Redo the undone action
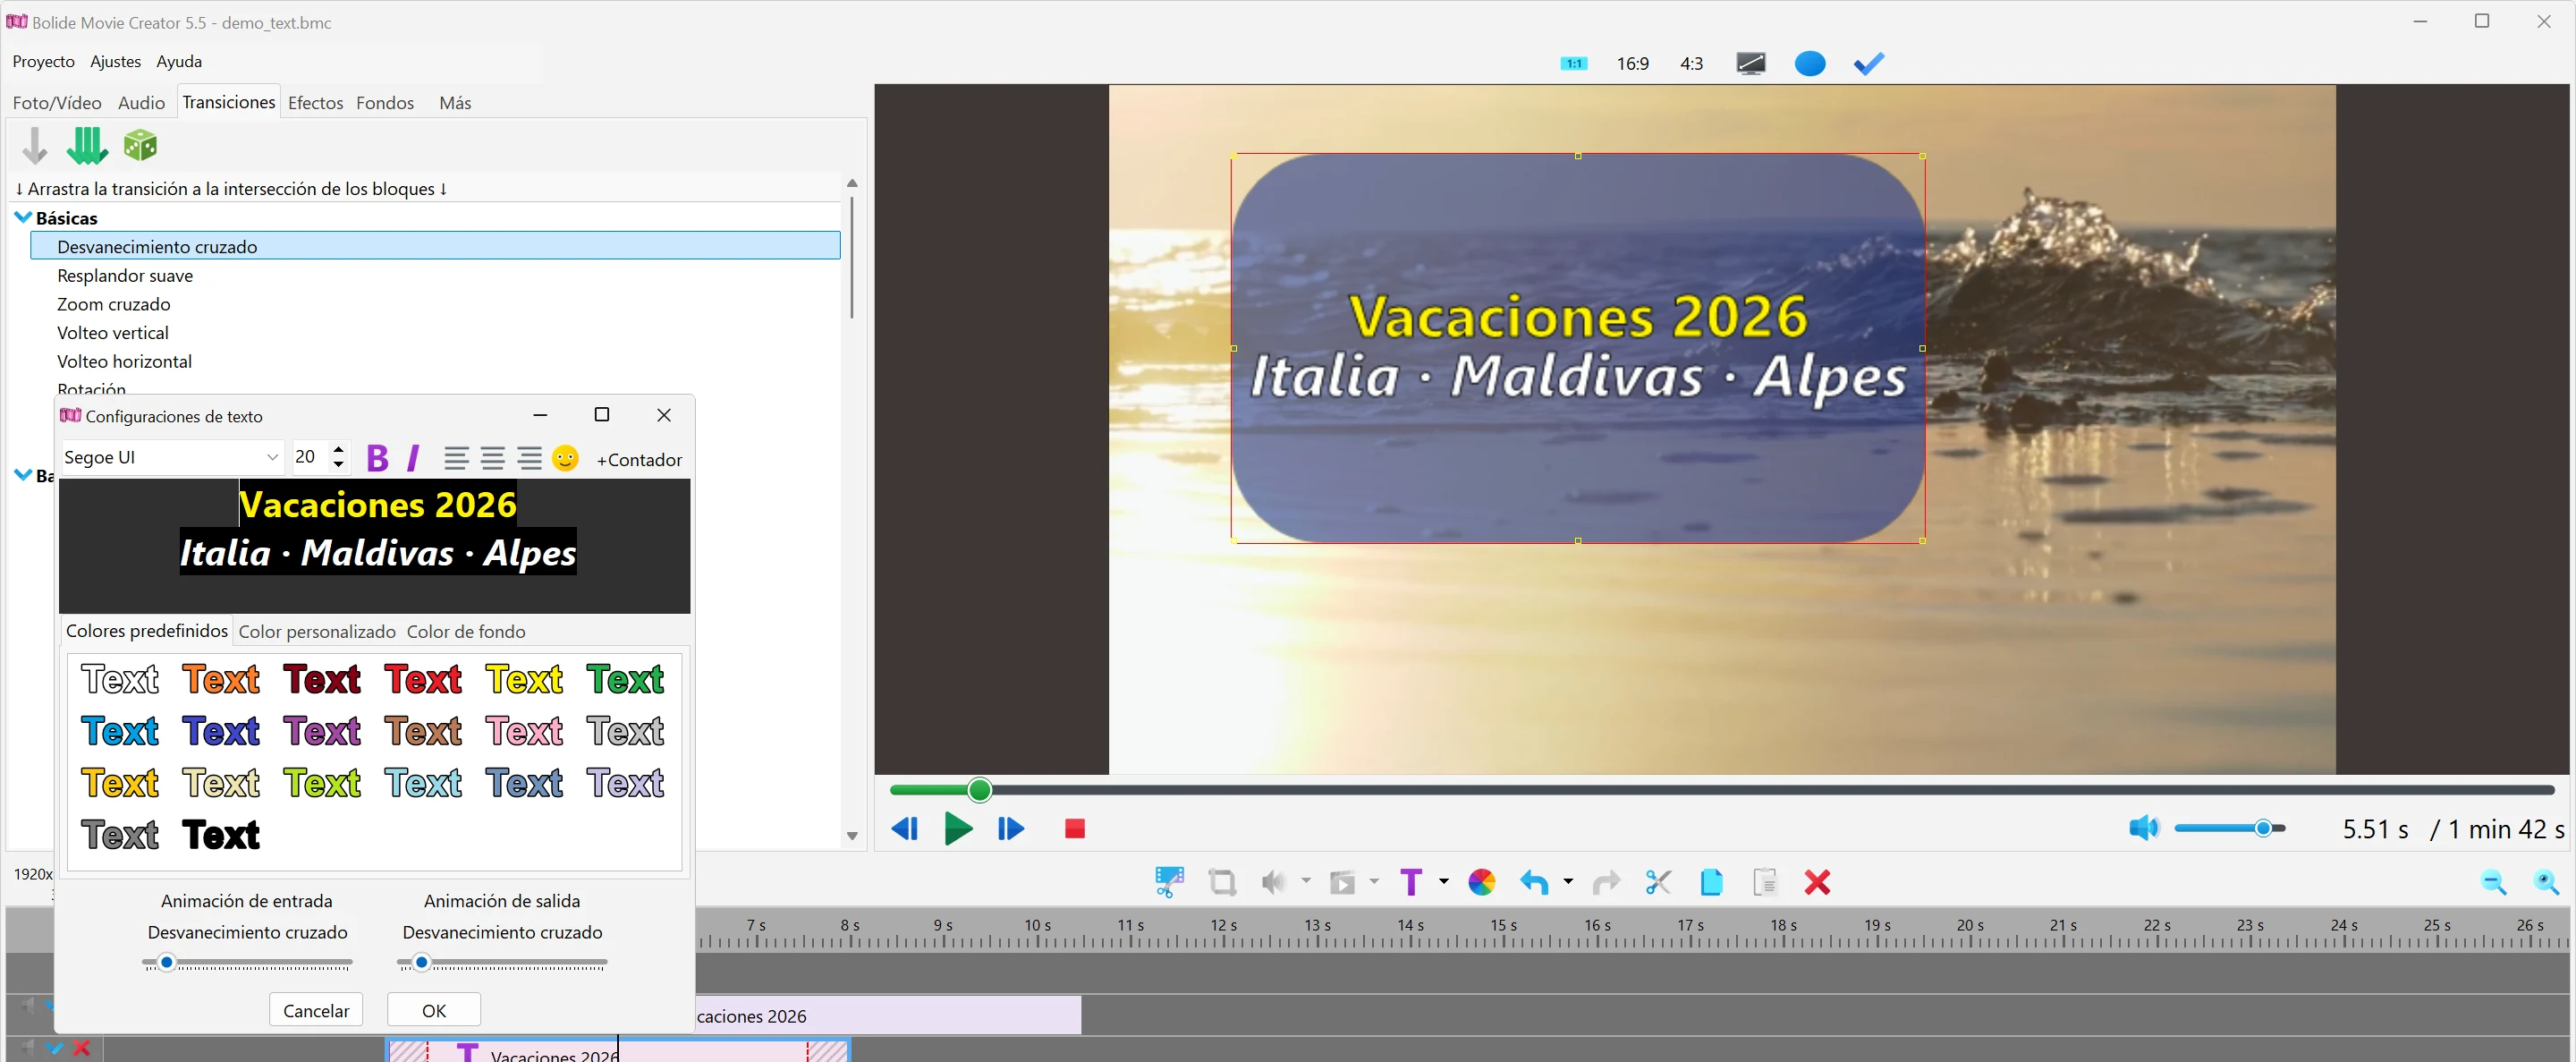 click(1606, 882)
